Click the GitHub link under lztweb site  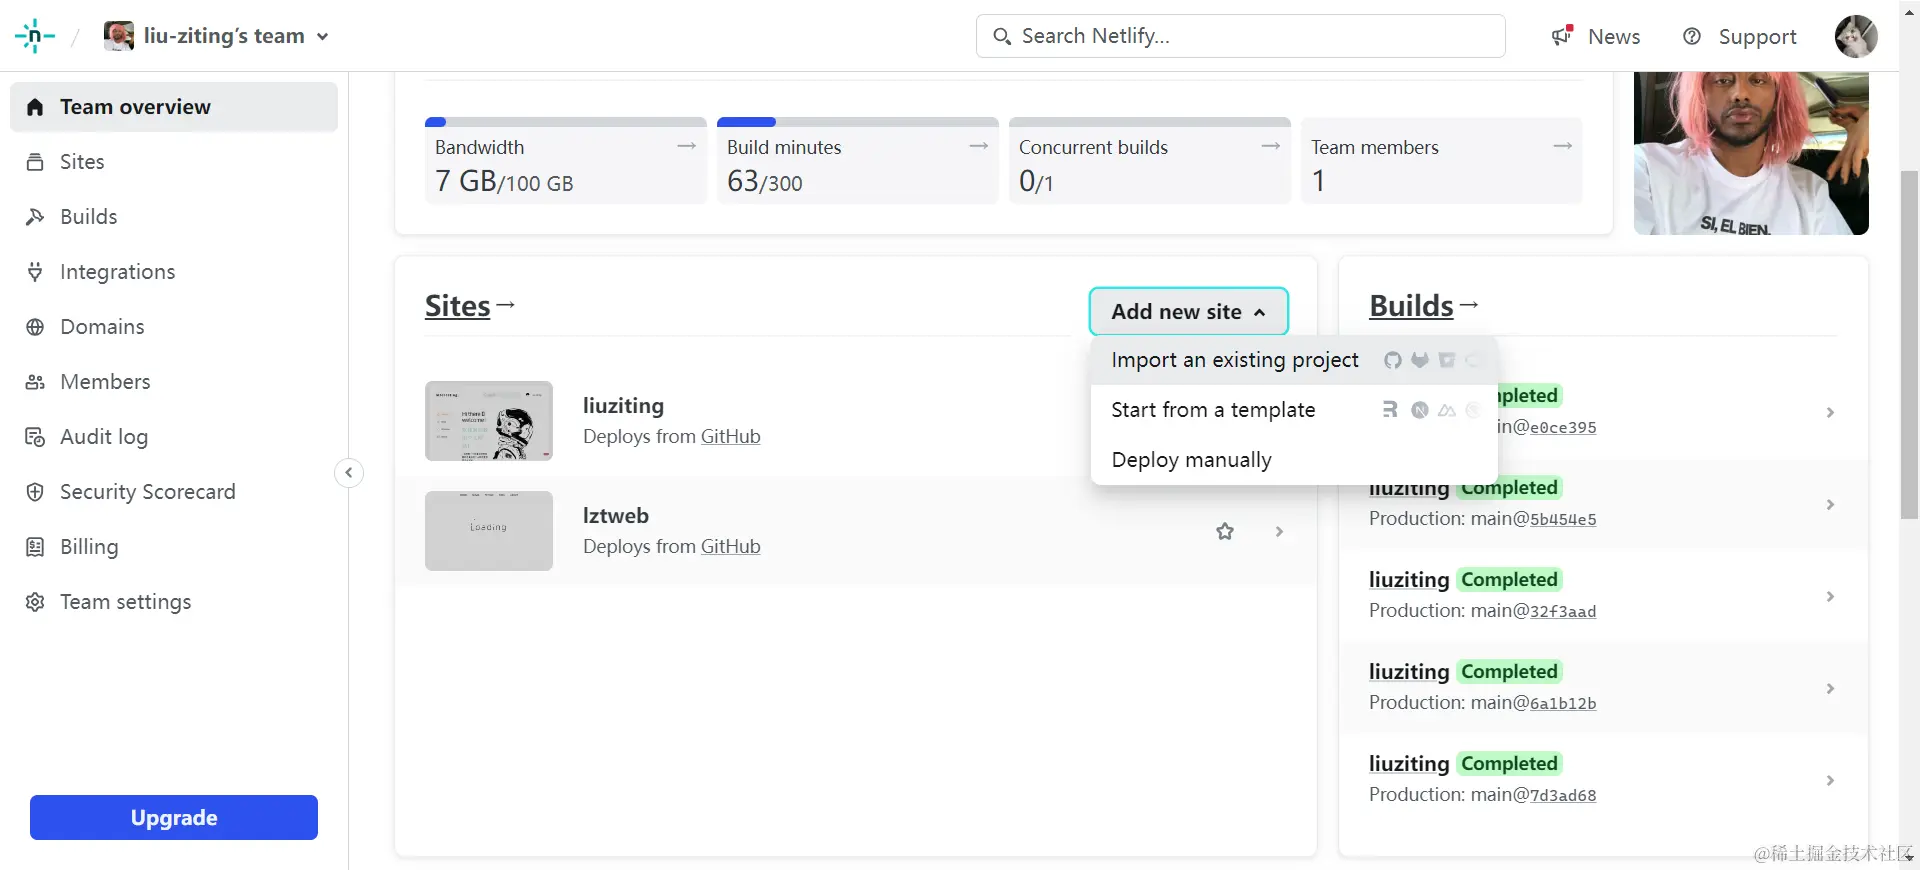tap(730, 547)
